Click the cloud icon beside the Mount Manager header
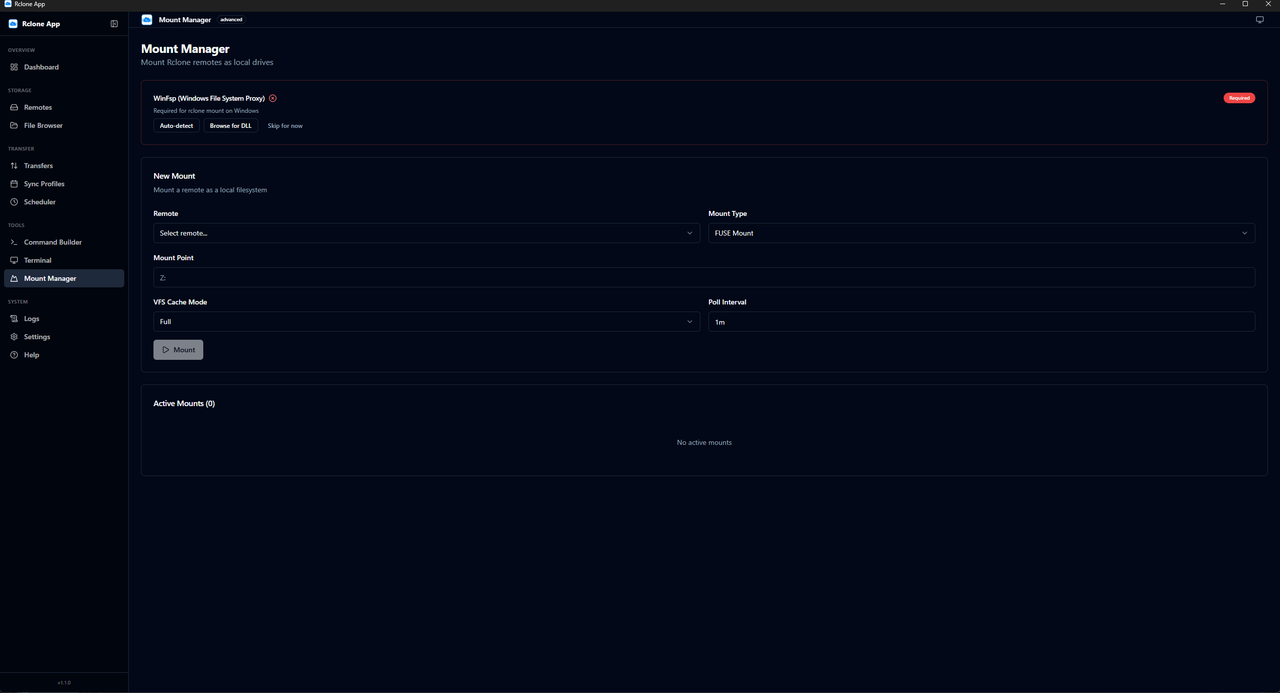 (147, 19)
